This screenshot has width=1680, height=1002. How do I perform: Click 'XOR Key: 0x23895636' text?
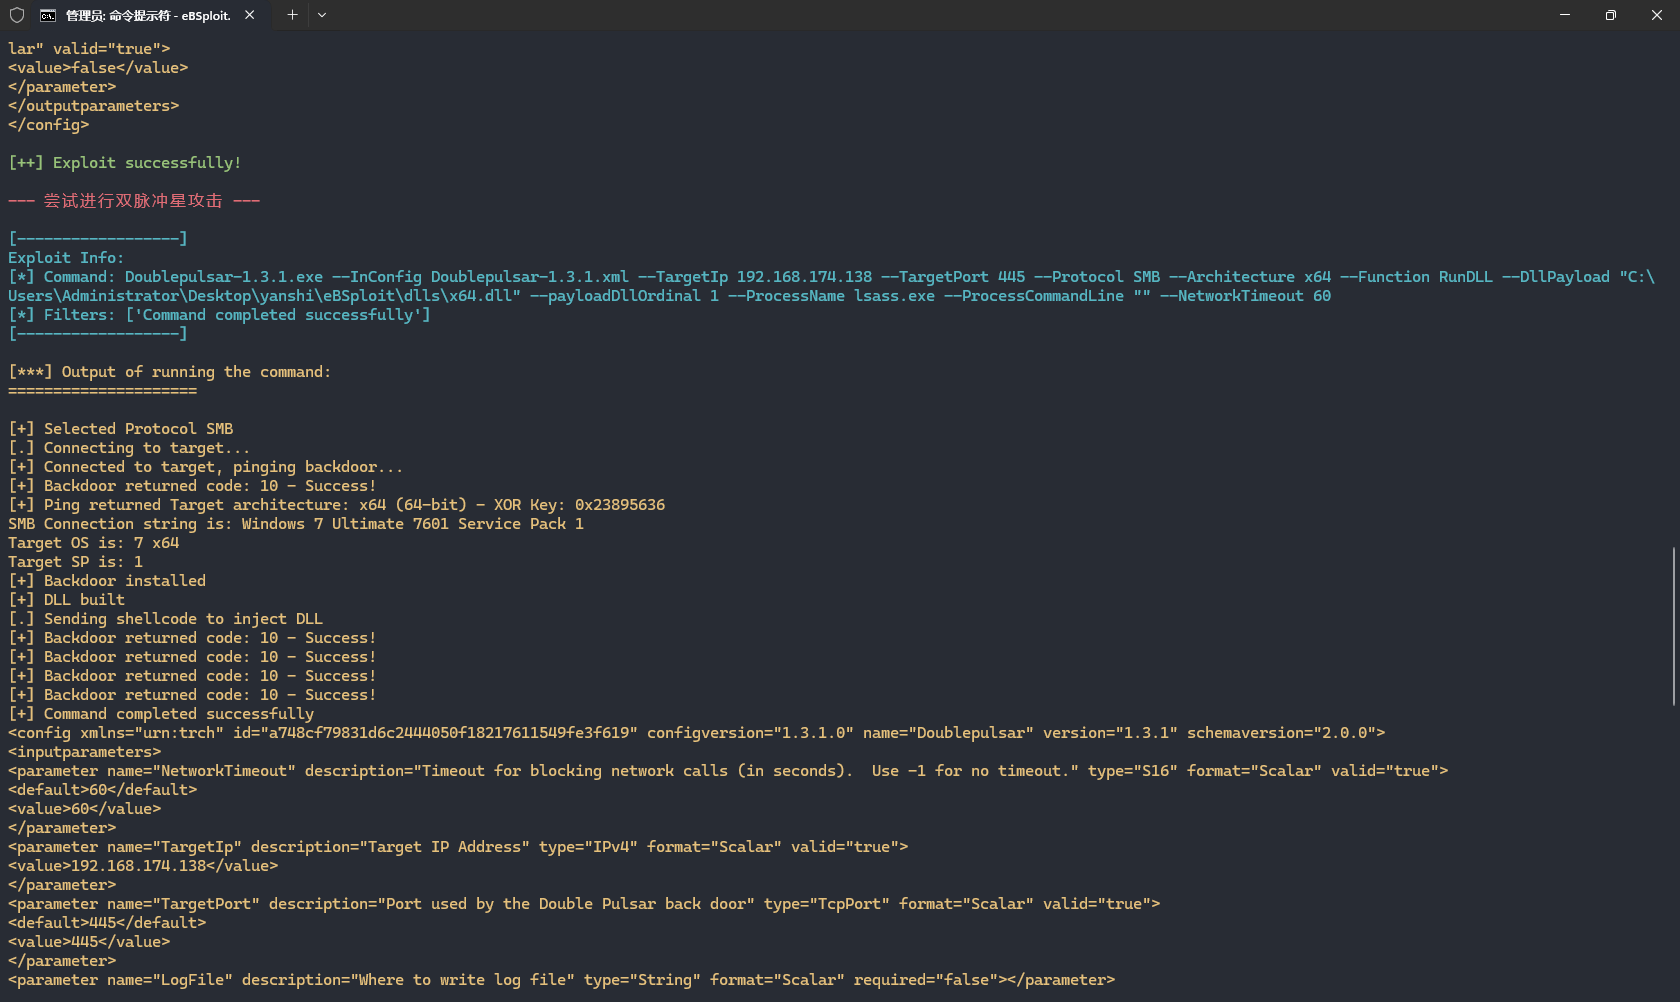pos(580,505)
